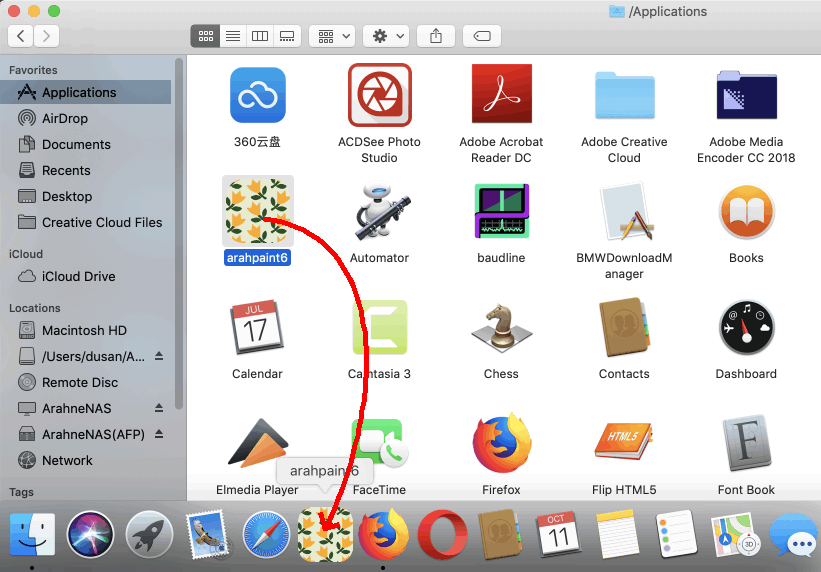Image resolution: width=821 pixels, height=572 pixels.
Task: Open Finder from the Dock
Action: (32, 535)
